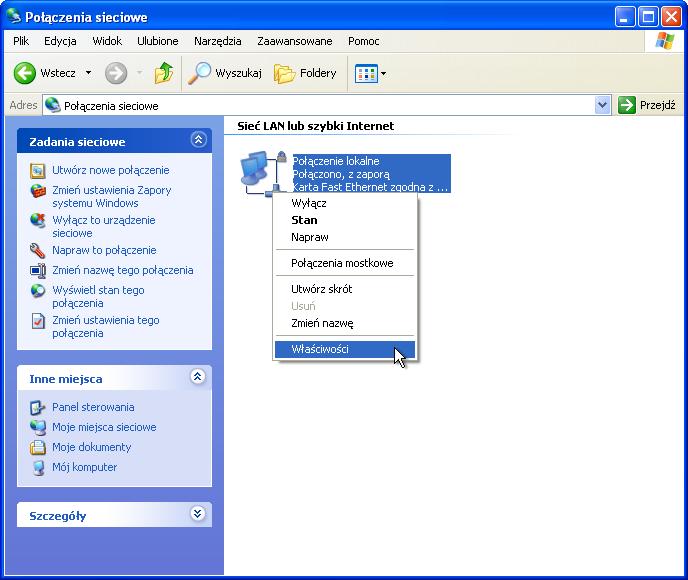Open the Mój komputer link
688x580 pixels.
pos(84,467)
